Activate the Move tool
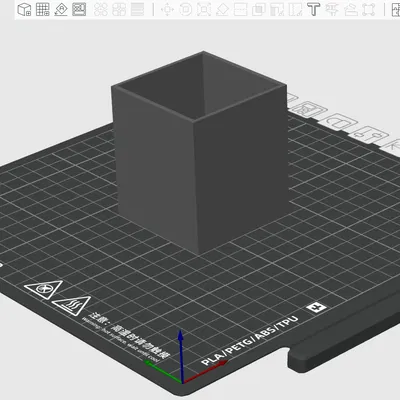Viewport: 400px width, 400px height. [167, 9]
